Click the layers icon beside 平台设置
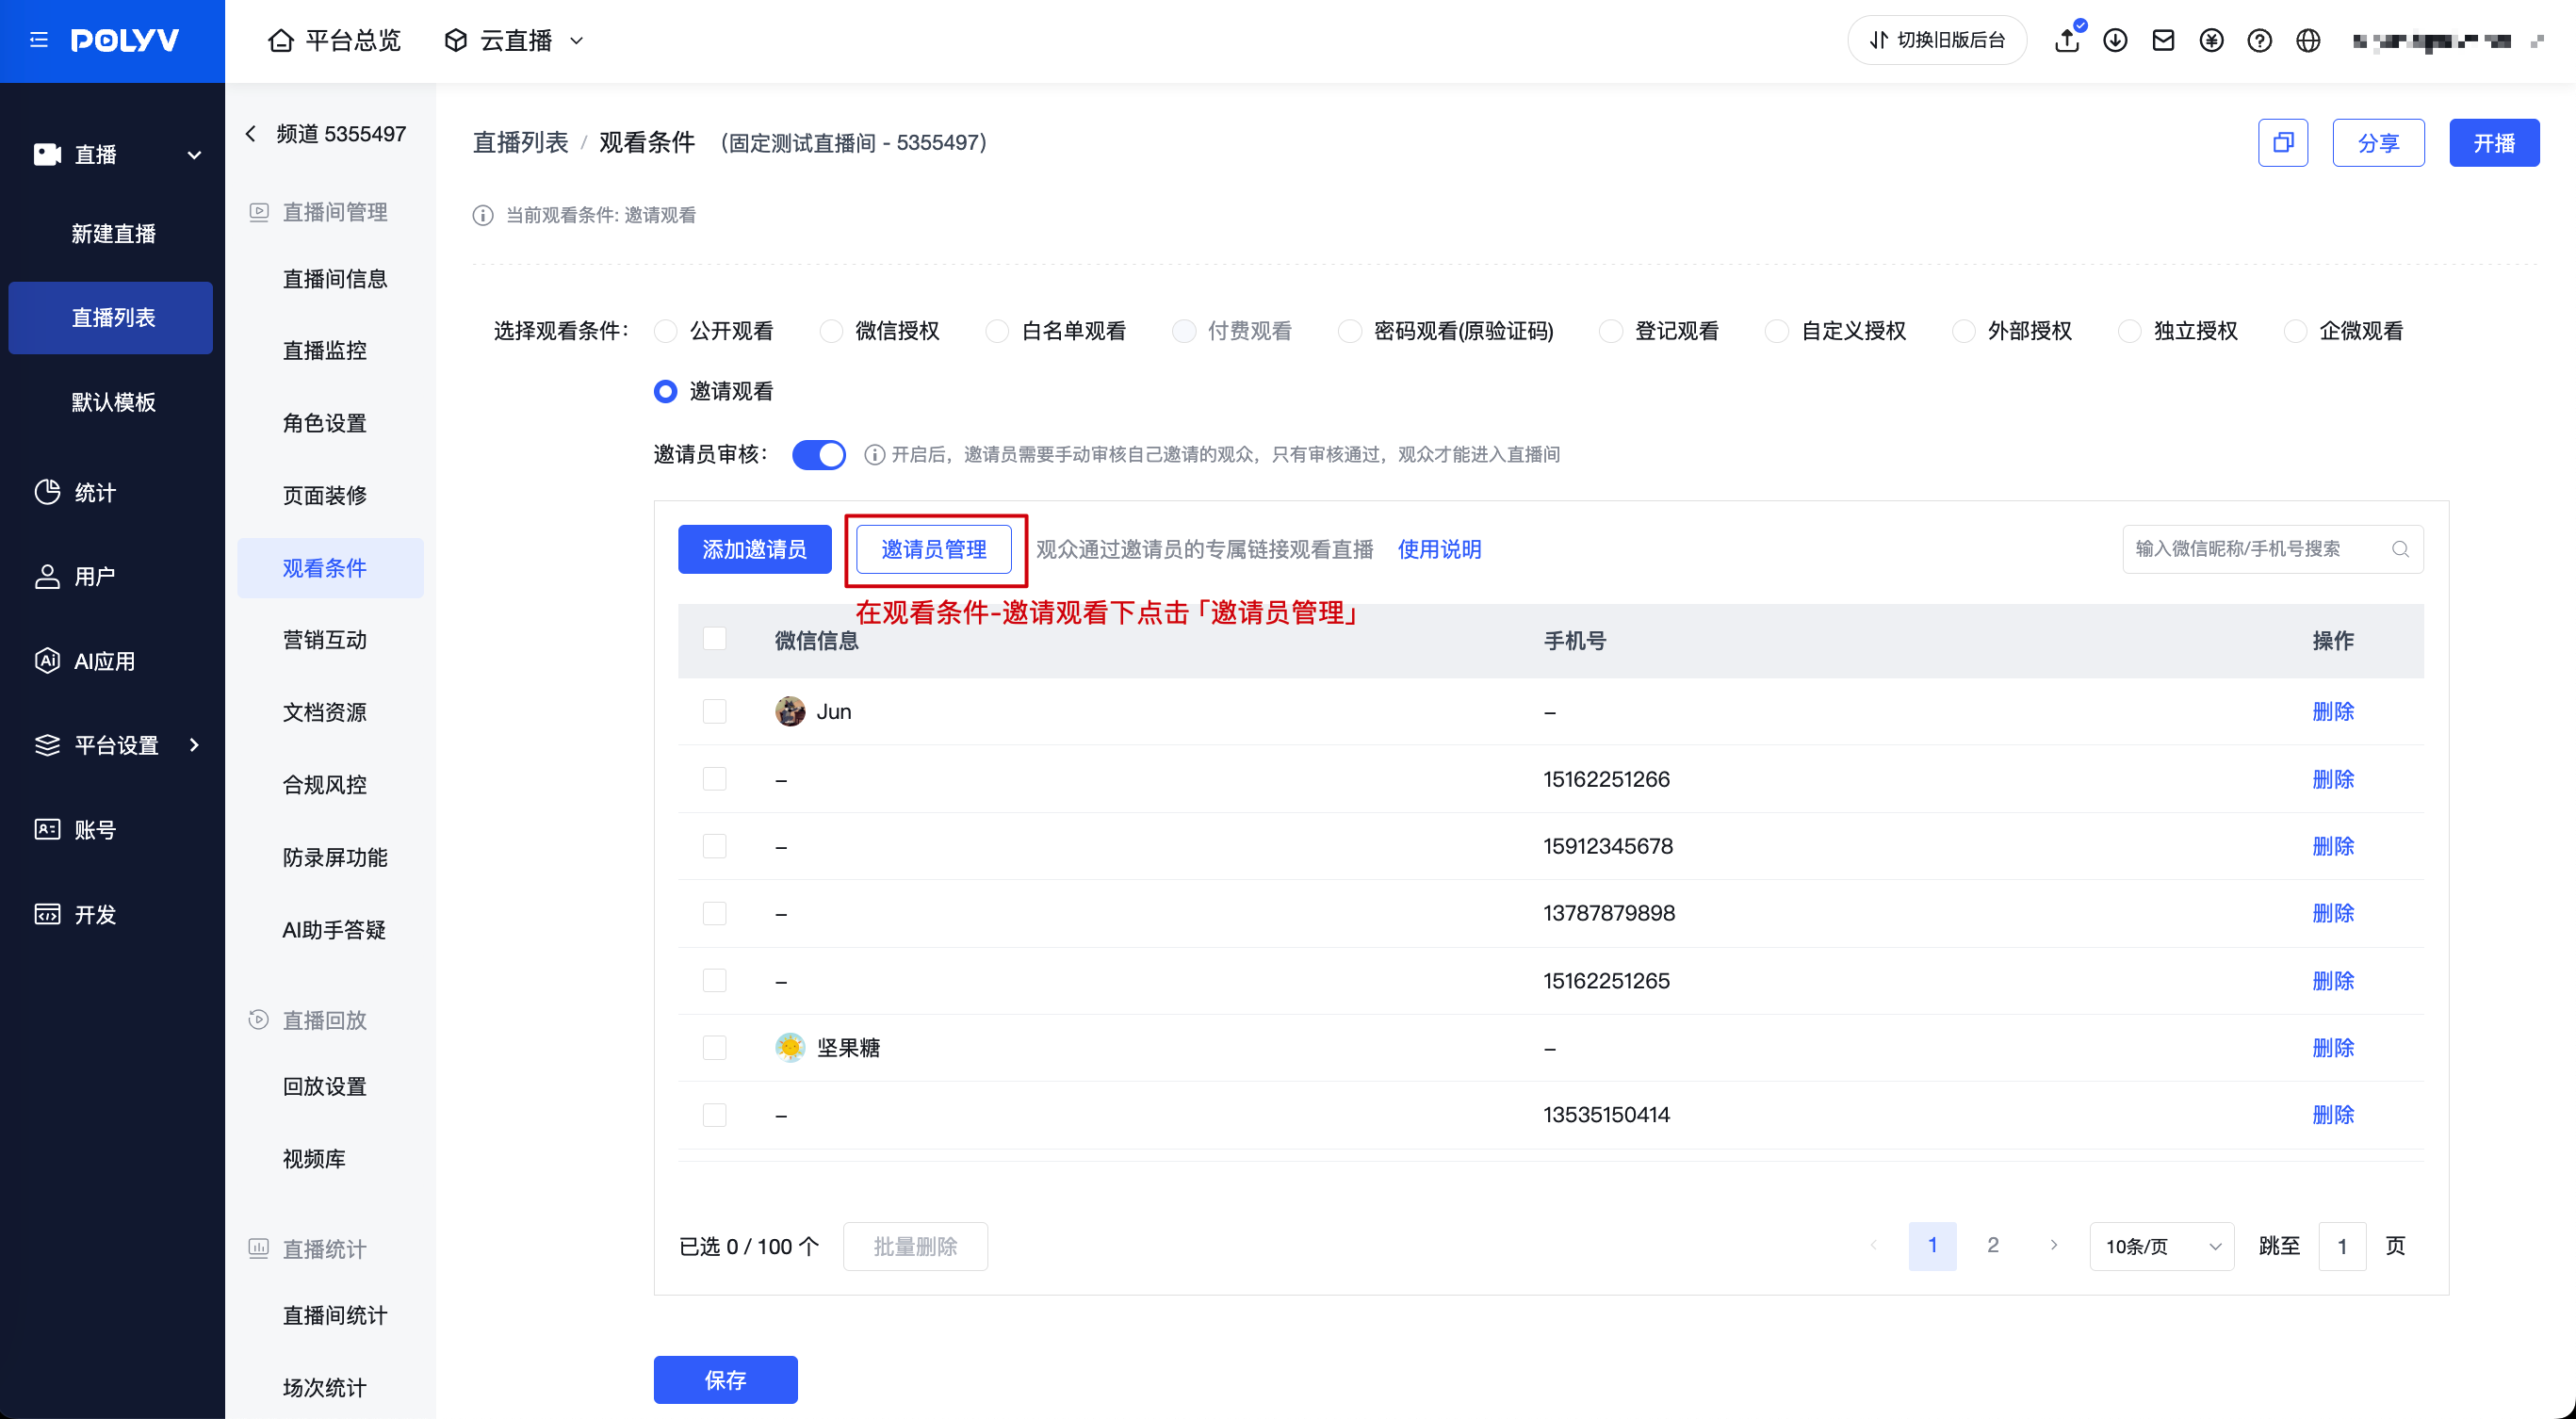Image resolution: width=2576 pixels, height=1419 pixels. click(x=47, y=745)
